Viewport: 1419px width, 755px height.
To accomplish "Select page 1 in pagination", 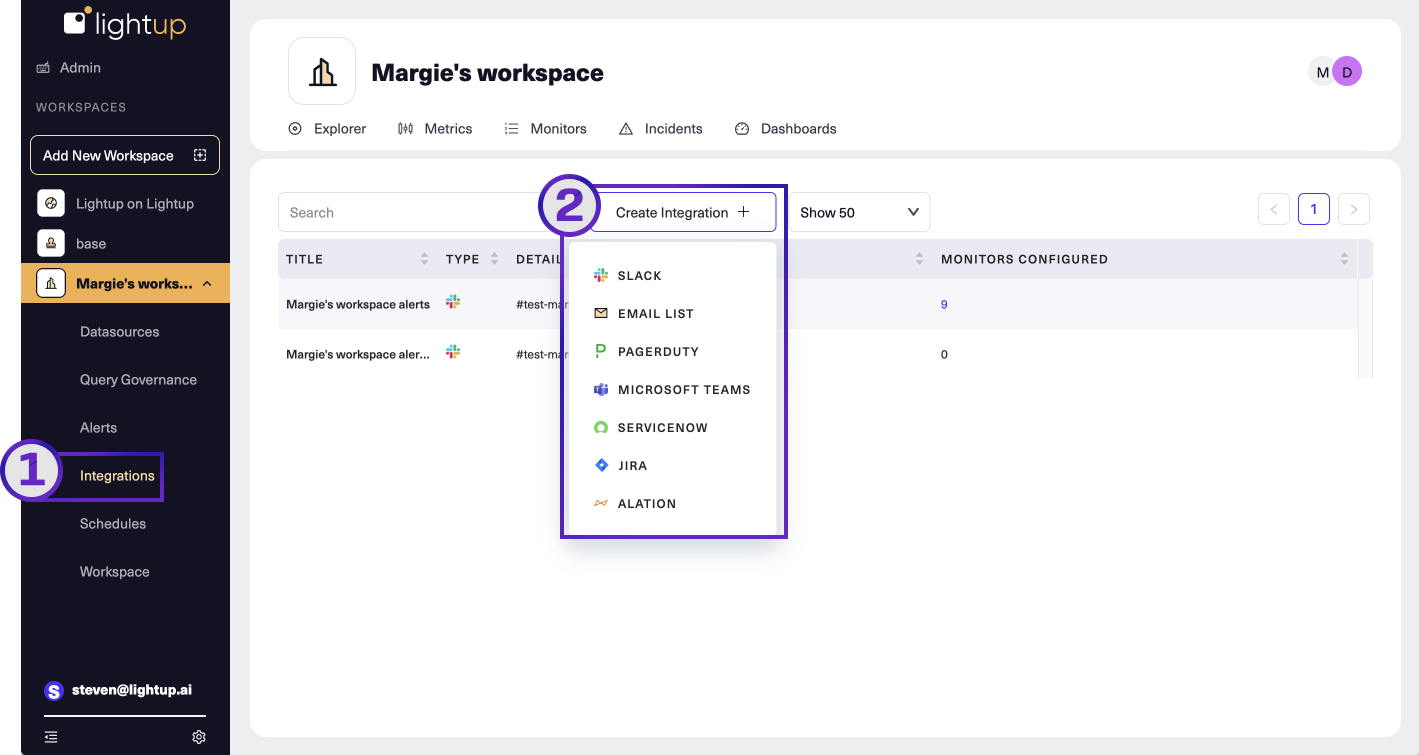I will pyautogui.click(x=1314, y=209).
